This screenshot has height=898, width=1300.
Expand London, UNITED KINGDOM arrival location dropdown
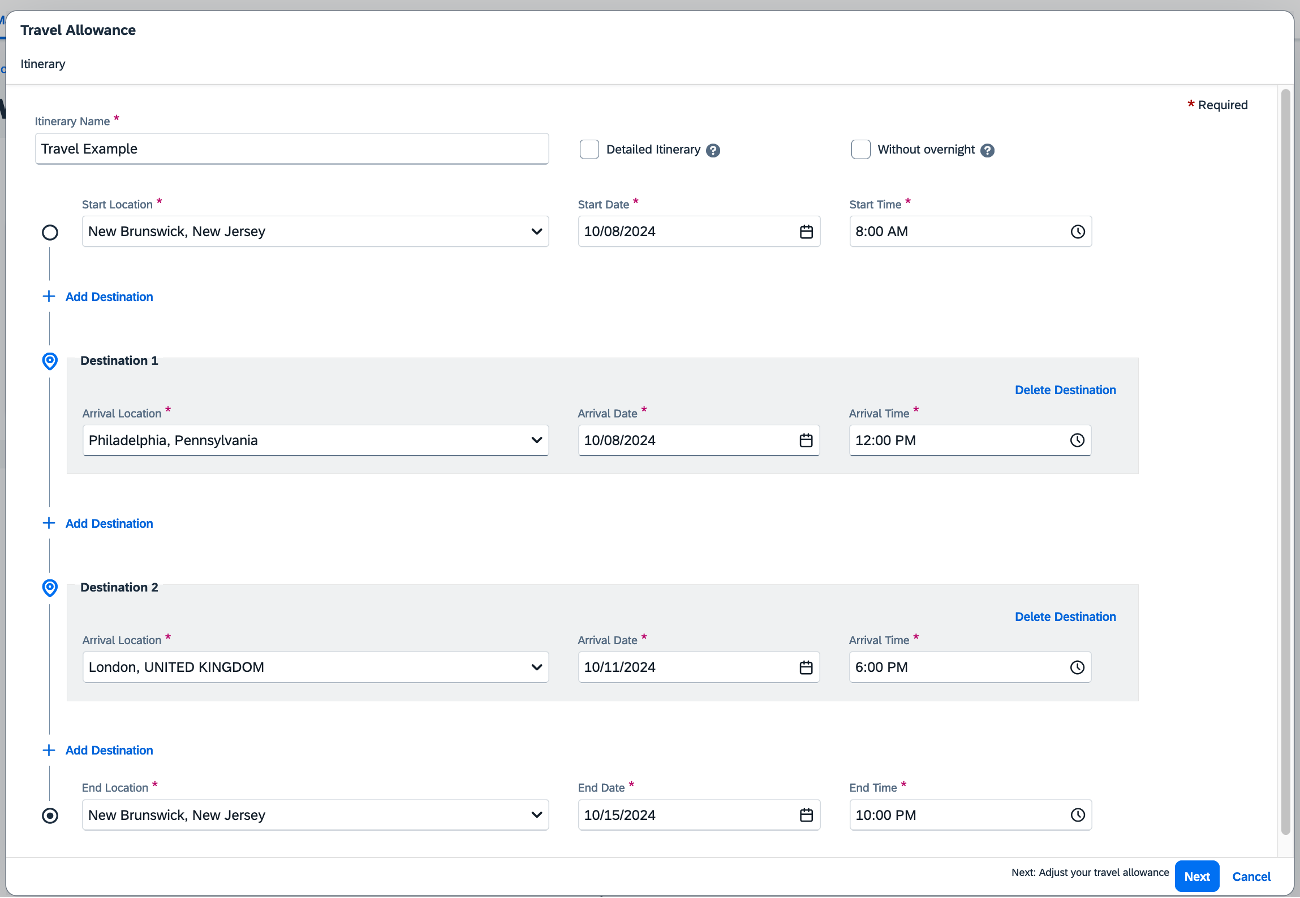537,667
